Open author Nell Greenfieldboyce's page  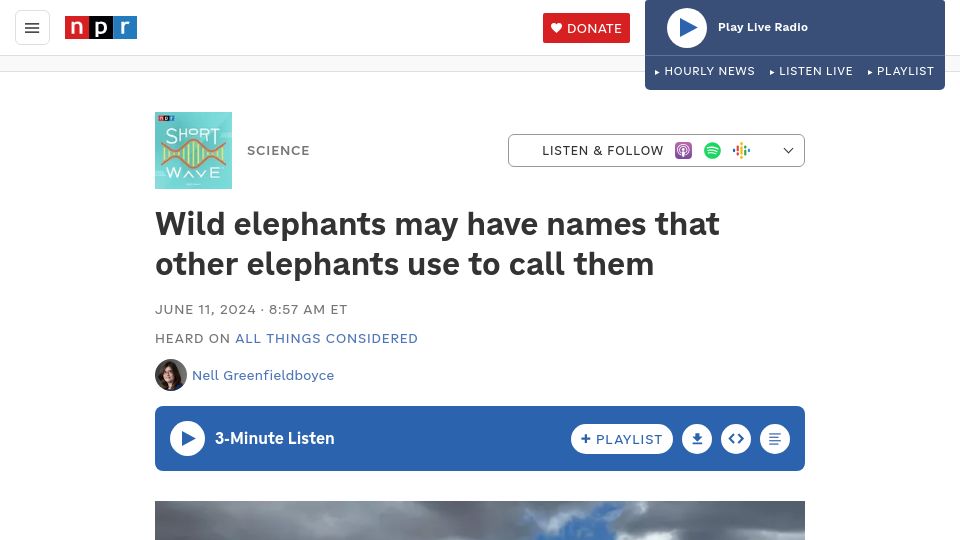[x=263, y=375]
